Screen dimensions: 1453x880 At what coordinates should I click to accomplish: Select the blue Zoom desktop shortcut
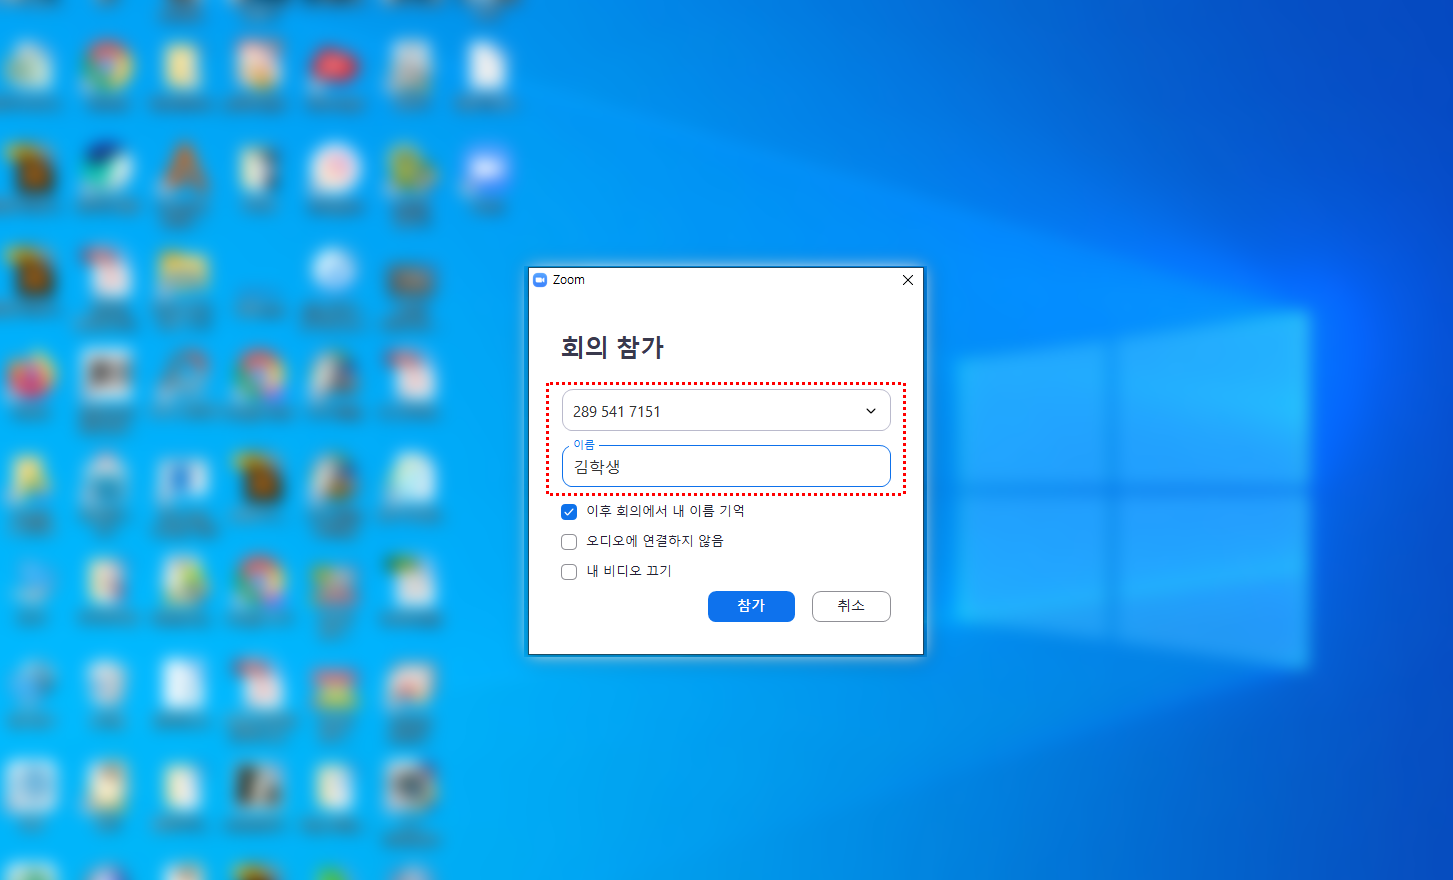pyautogui.click(x=487, y=170)
